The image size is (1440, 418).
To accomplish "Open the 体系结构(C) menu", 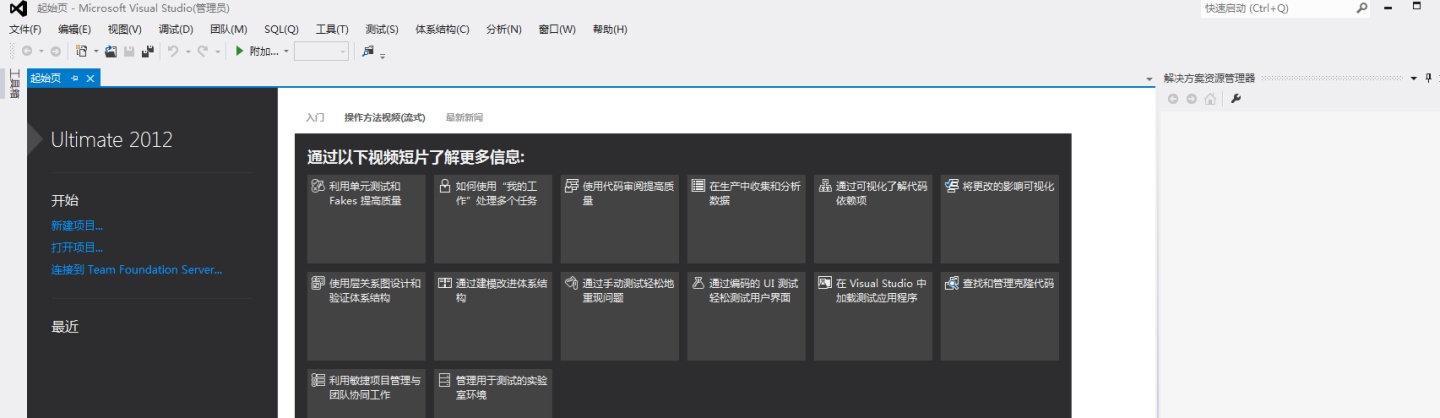I will coord(442,29).
